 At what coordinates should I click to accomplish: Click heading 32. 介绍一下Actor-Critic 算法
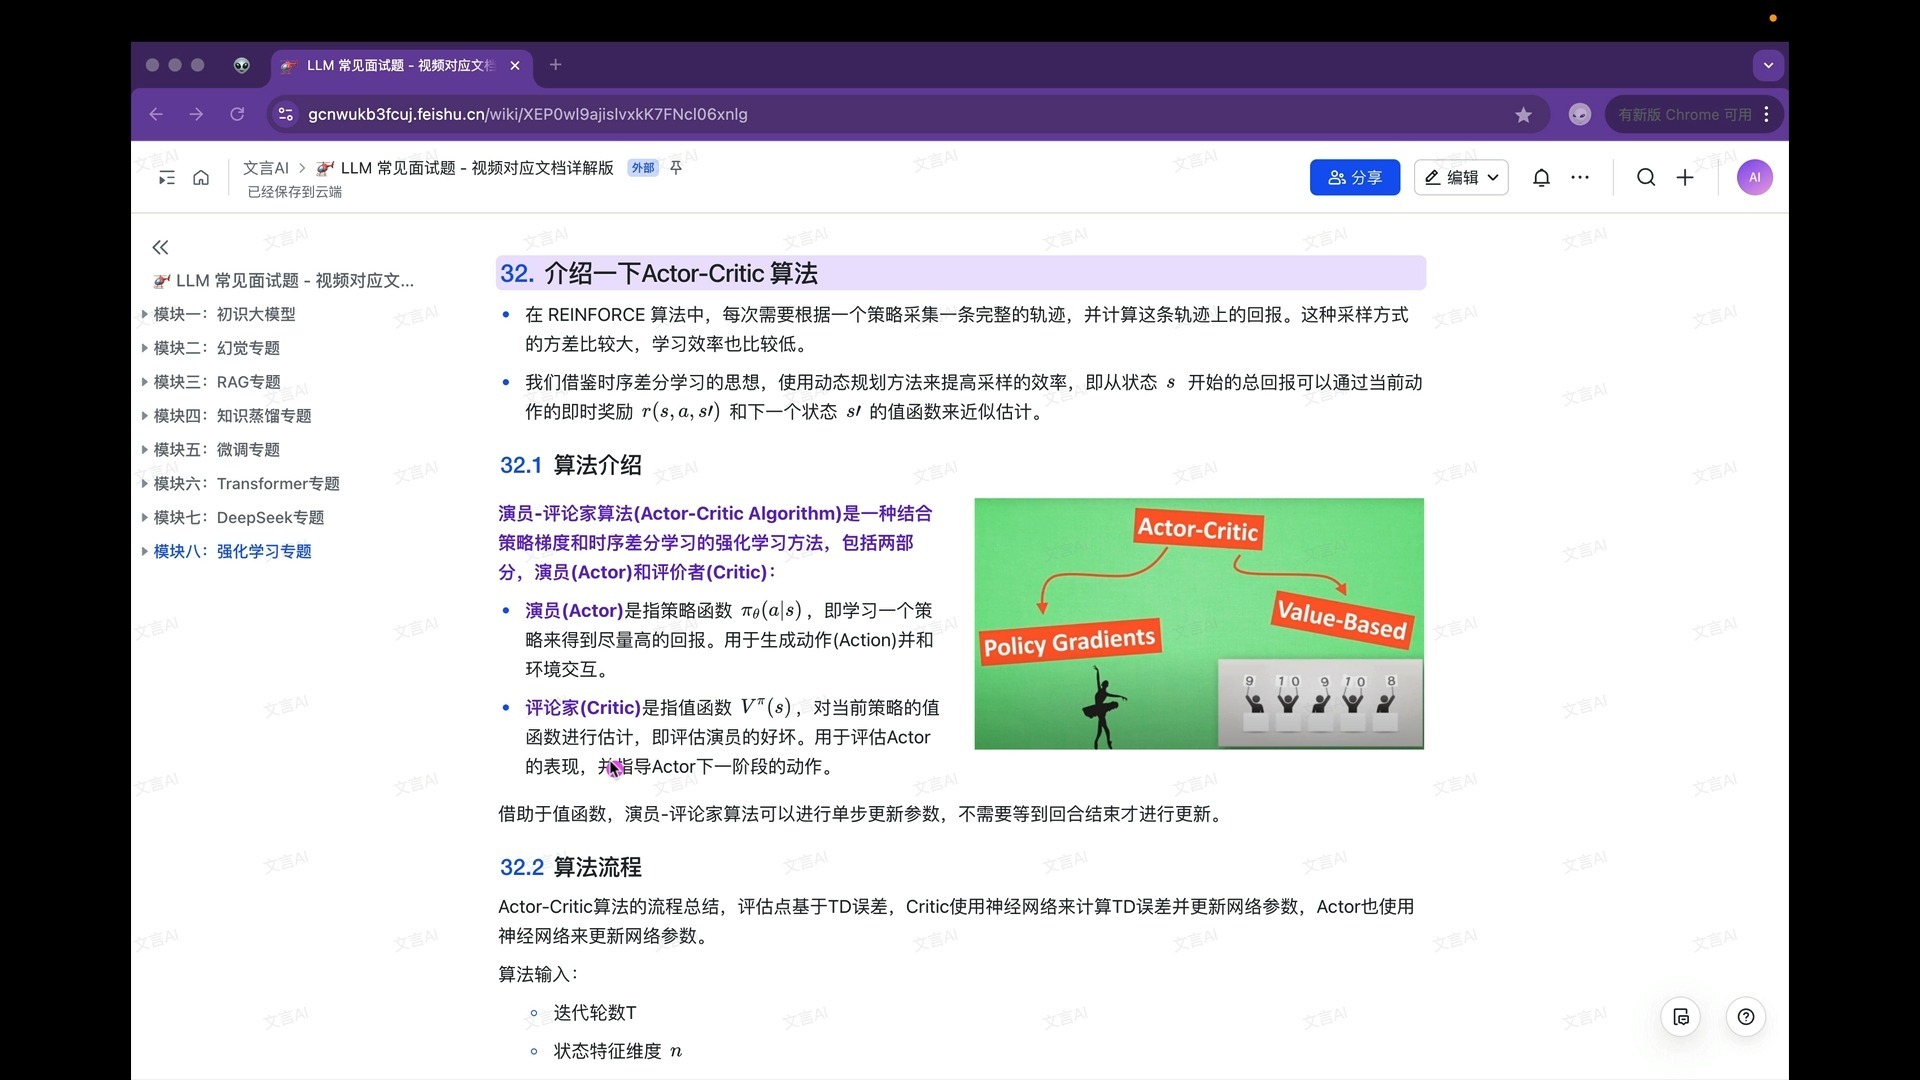(659, 273)
